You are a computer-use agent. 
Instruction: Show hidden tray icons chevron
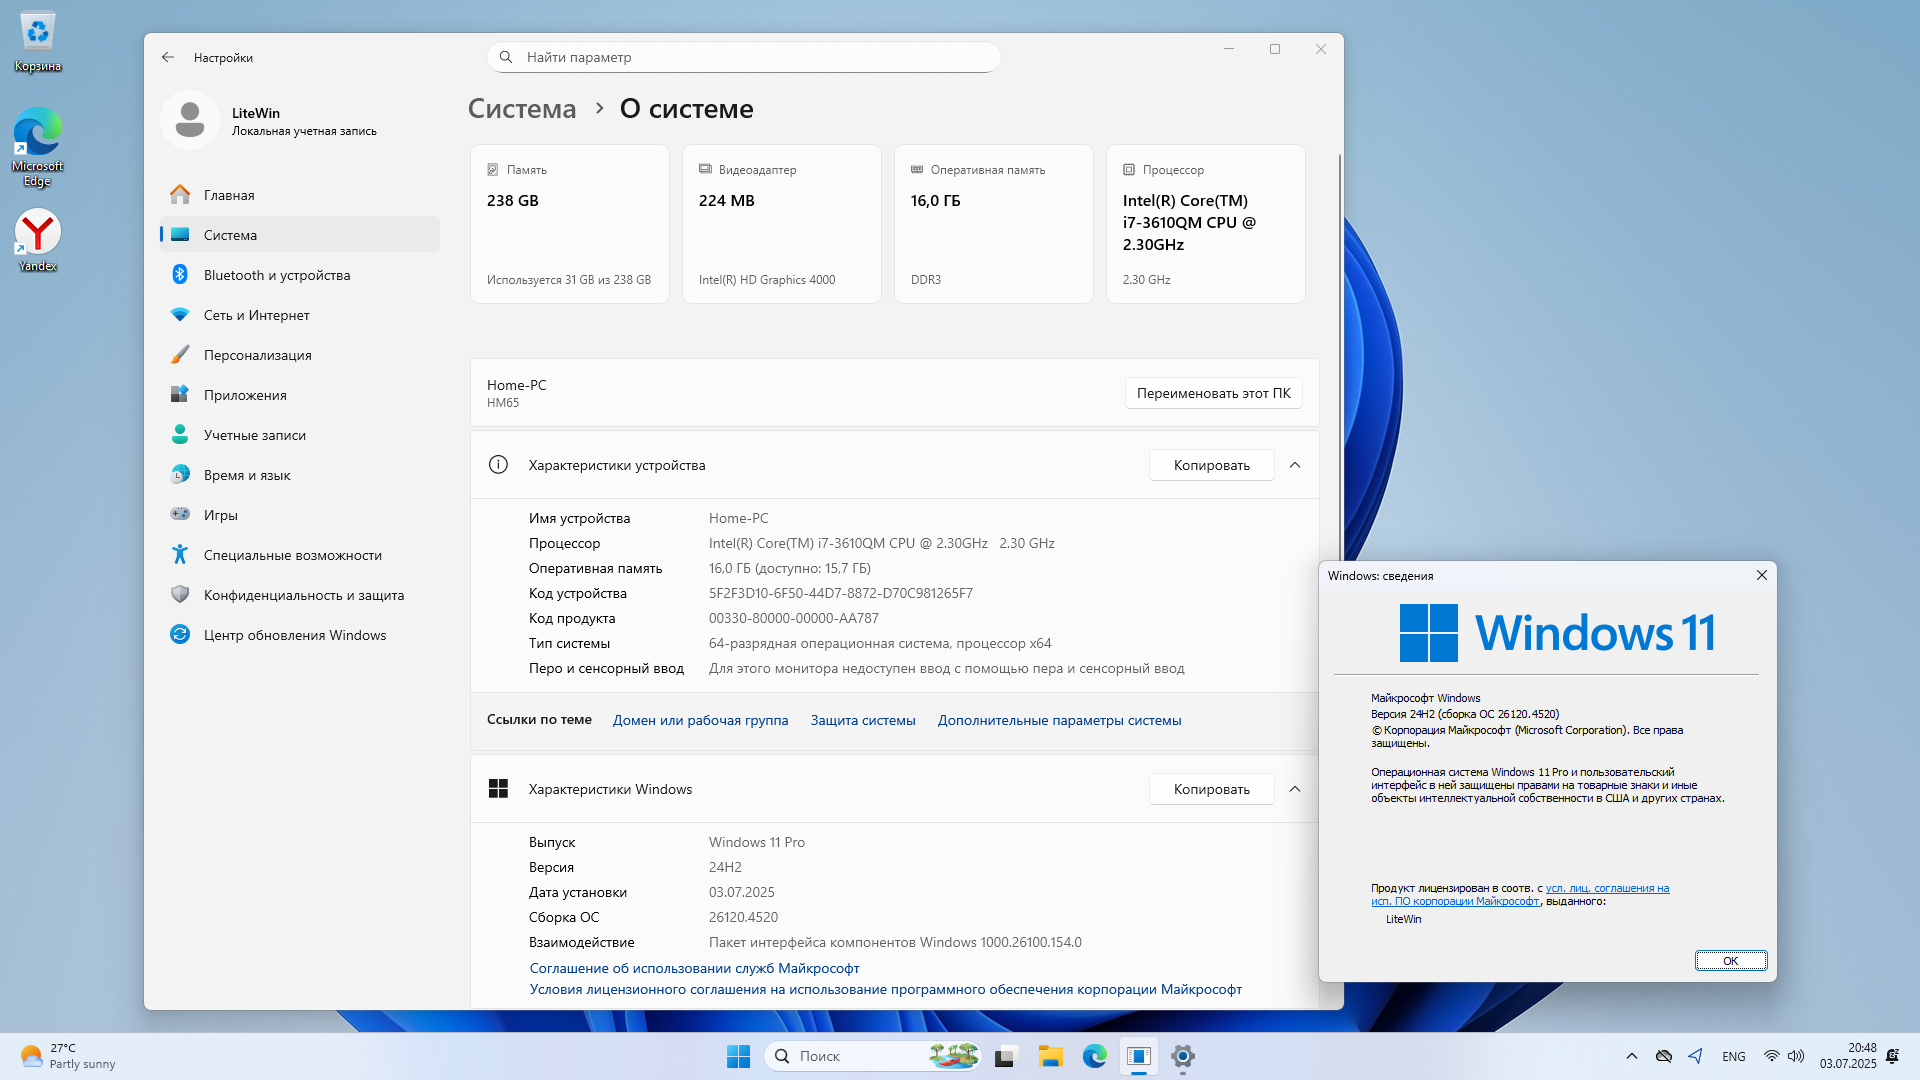pos(1631,1056)
